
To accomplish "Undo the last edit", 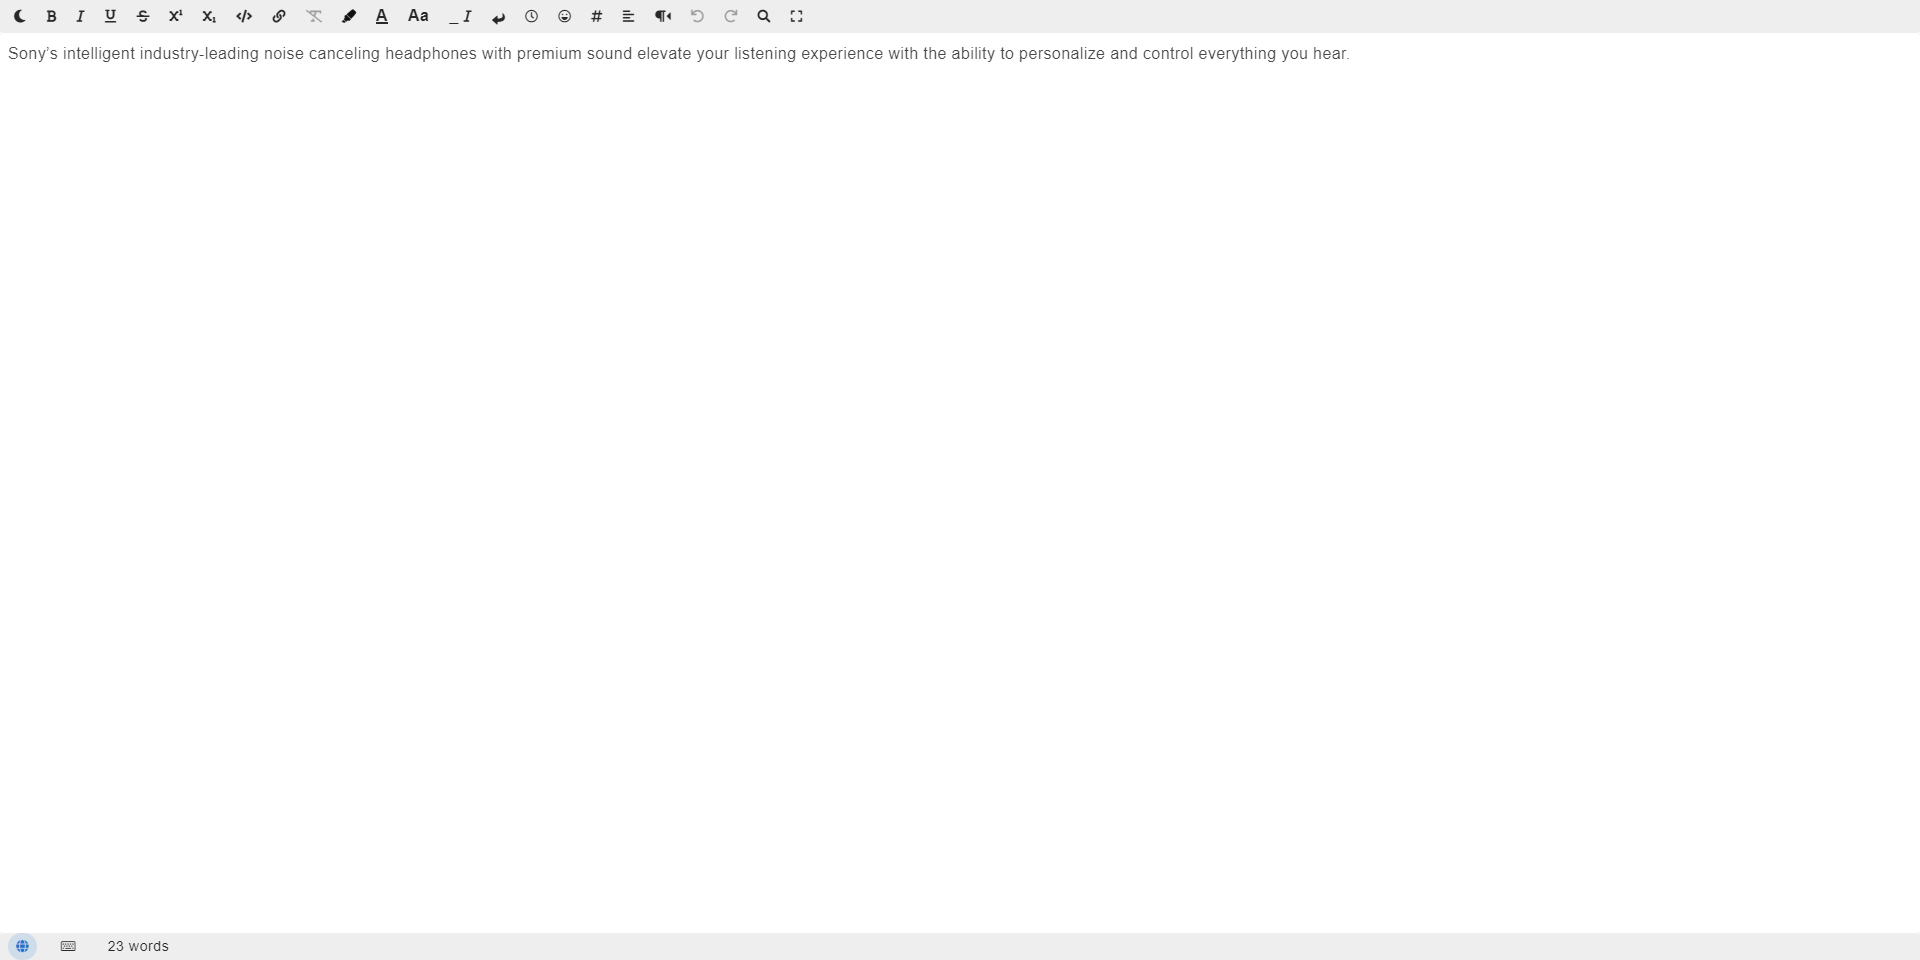I will pyautogui.click(x=697, y=16).
